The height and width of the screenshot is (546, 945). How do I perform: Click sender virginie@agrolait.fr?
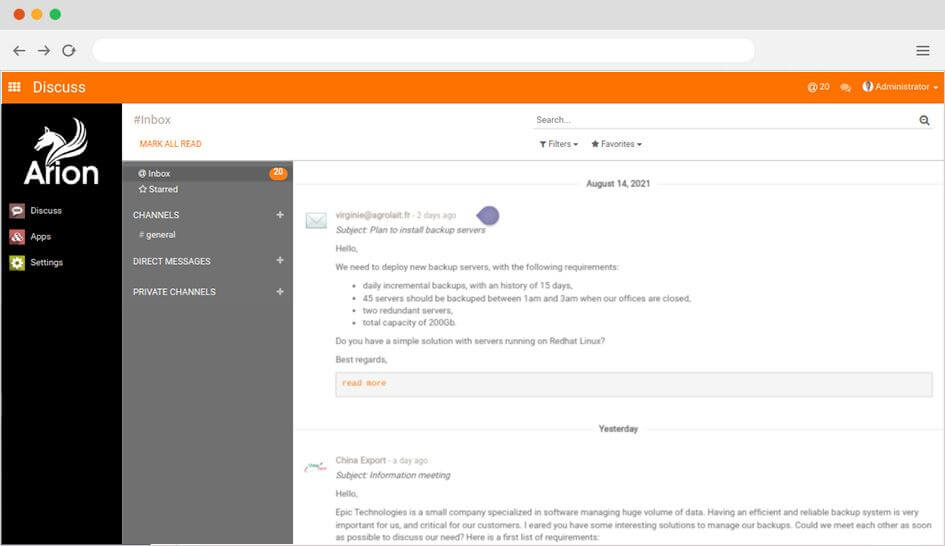click(372, 215)
